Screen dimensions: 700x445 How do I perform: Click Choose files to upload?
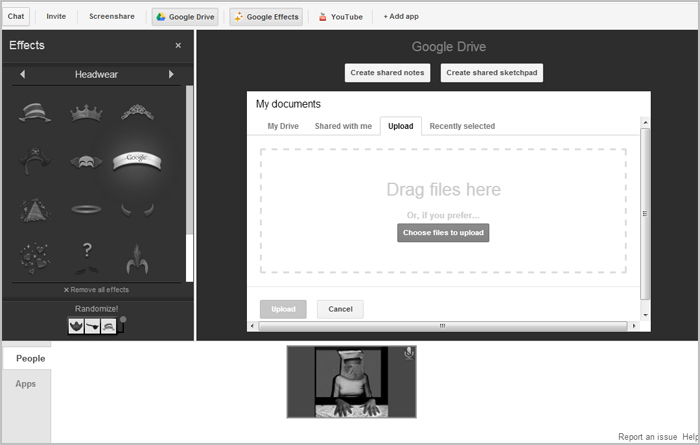[443, 233]
